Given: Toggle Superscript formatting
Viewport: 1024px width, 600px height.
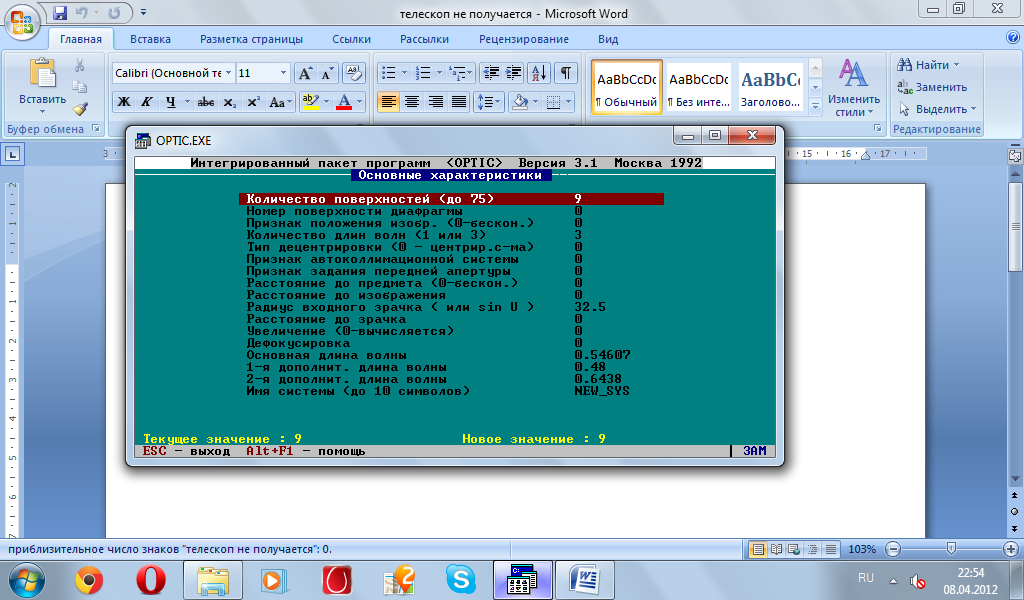Looking at the screenshot, I should click(253, 102).
